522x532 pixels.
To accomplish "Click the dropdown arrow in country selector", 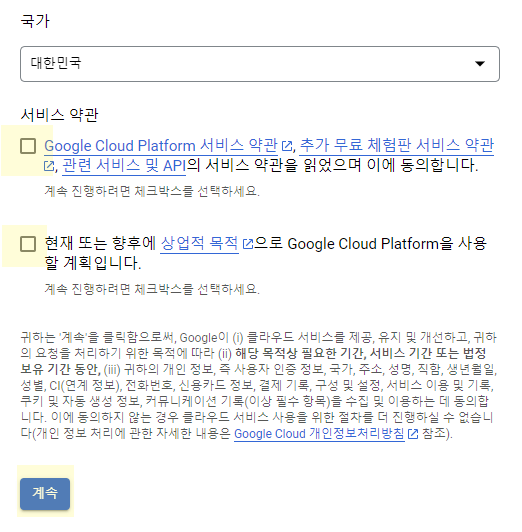I will point(480,64).
